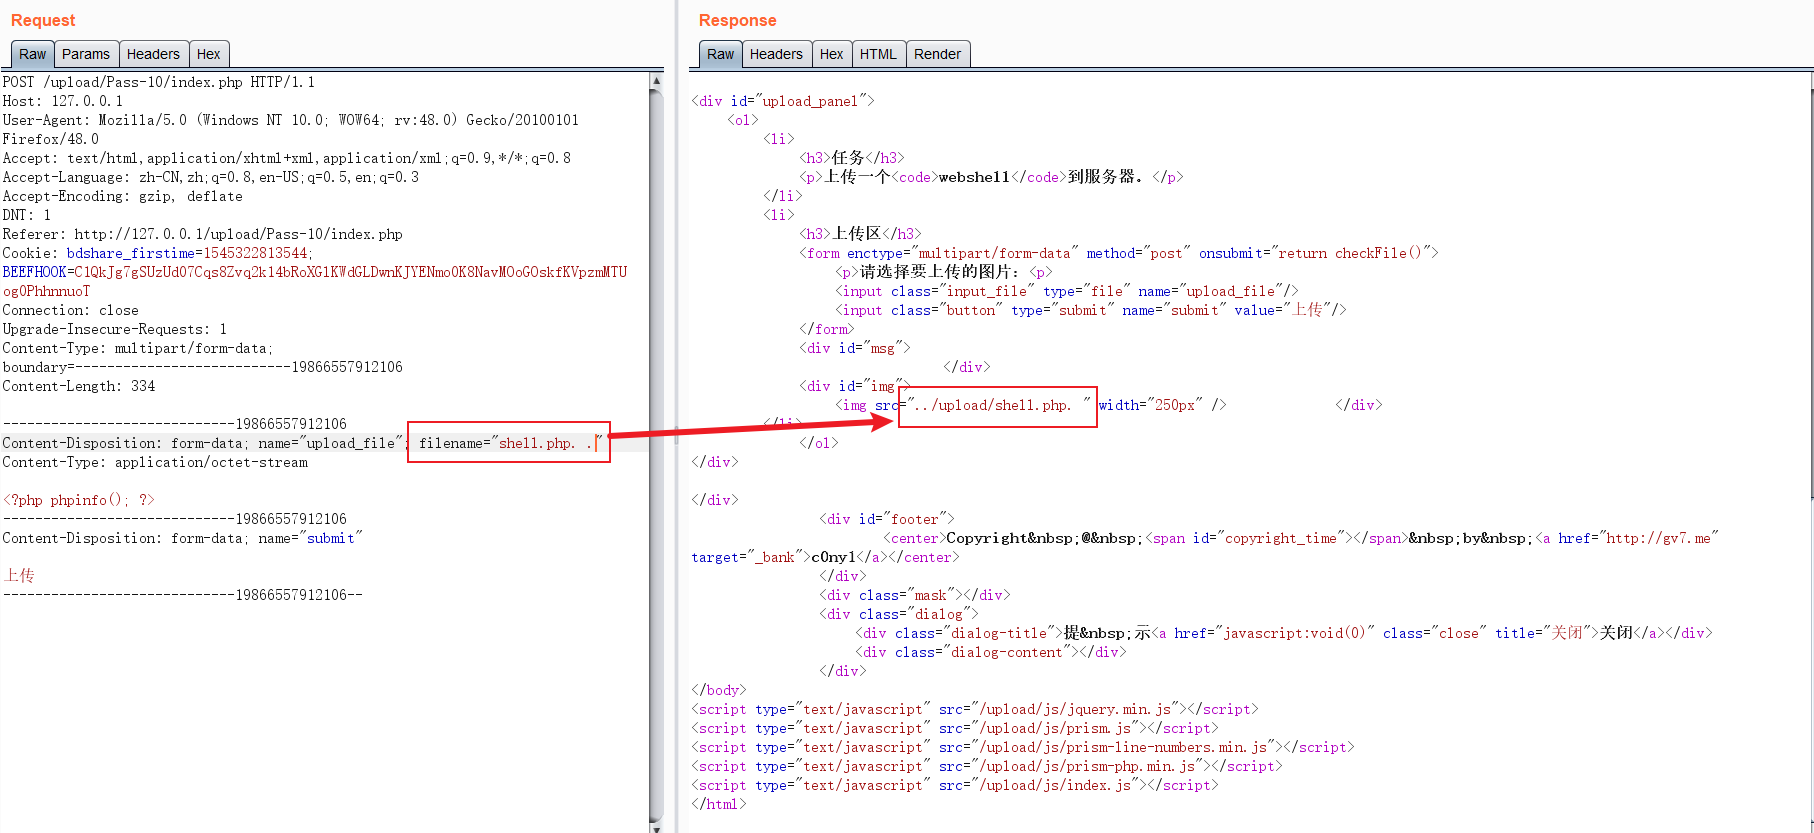Click the div id="upload_panel" line
This screenshot has height=833, width=1814.
tap(783, 101)
